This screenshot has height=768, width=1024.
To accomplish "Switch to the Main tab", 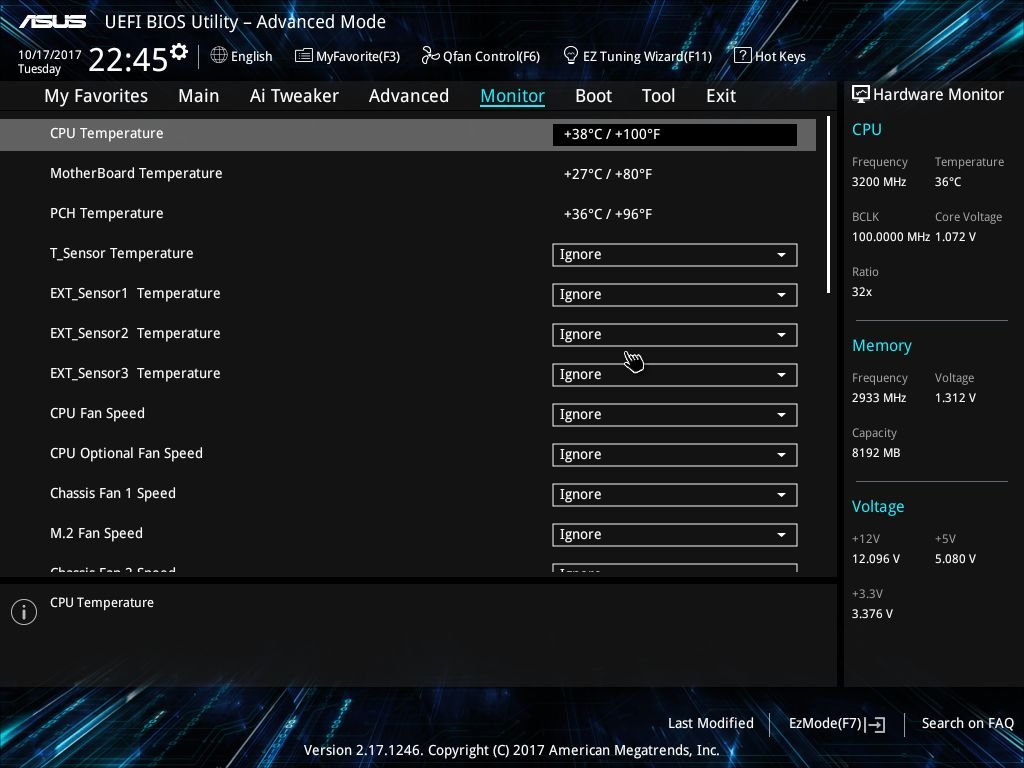I will (x=199, y=96).
